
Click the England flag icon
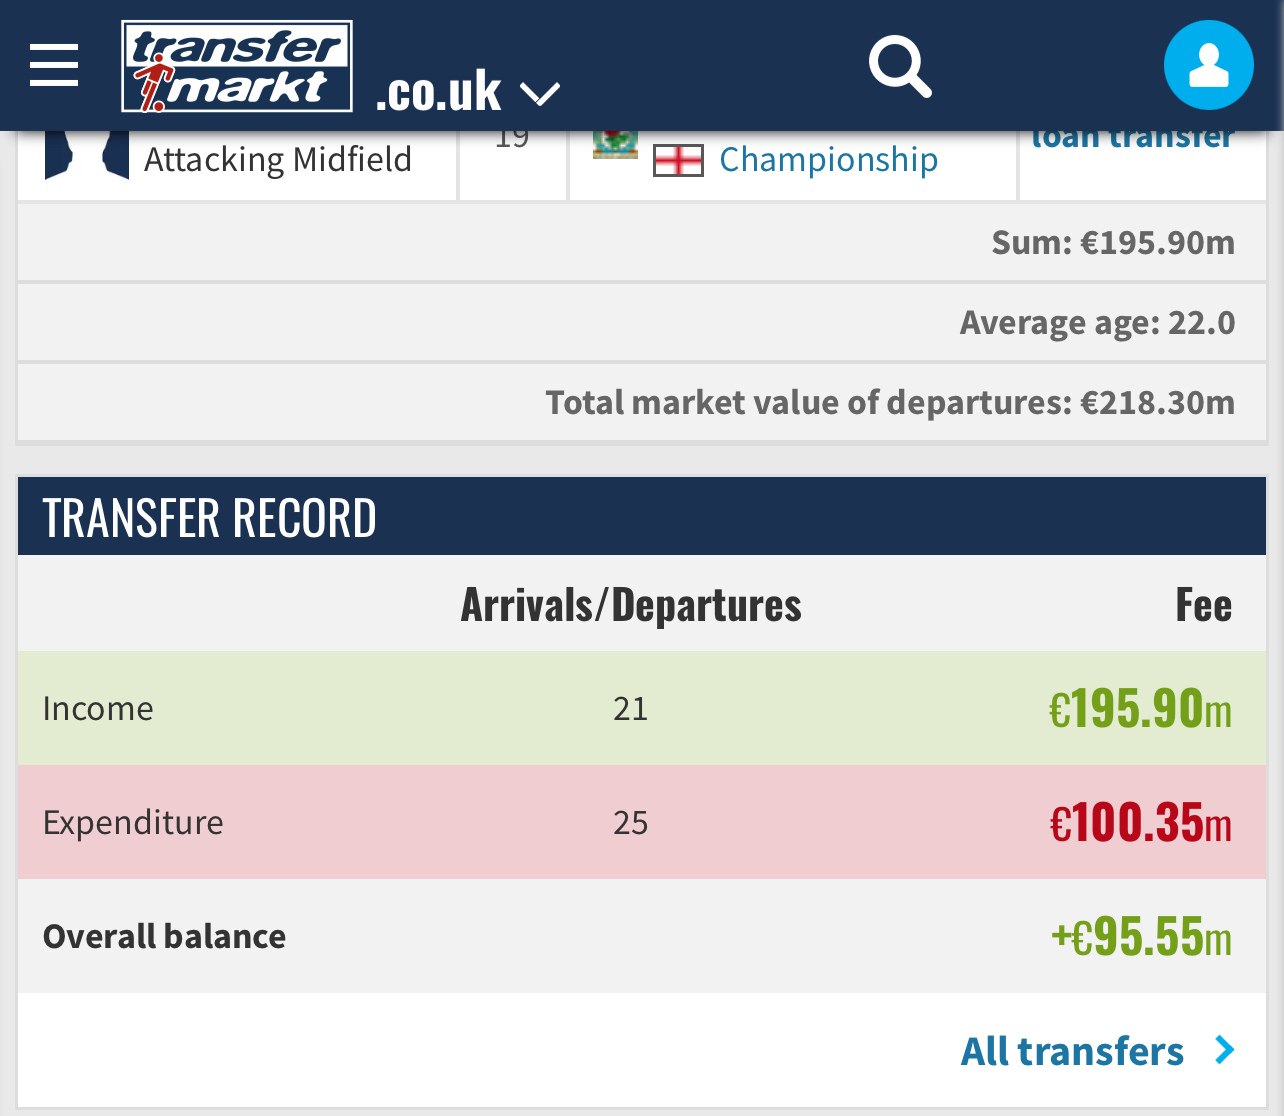(678, 160)
